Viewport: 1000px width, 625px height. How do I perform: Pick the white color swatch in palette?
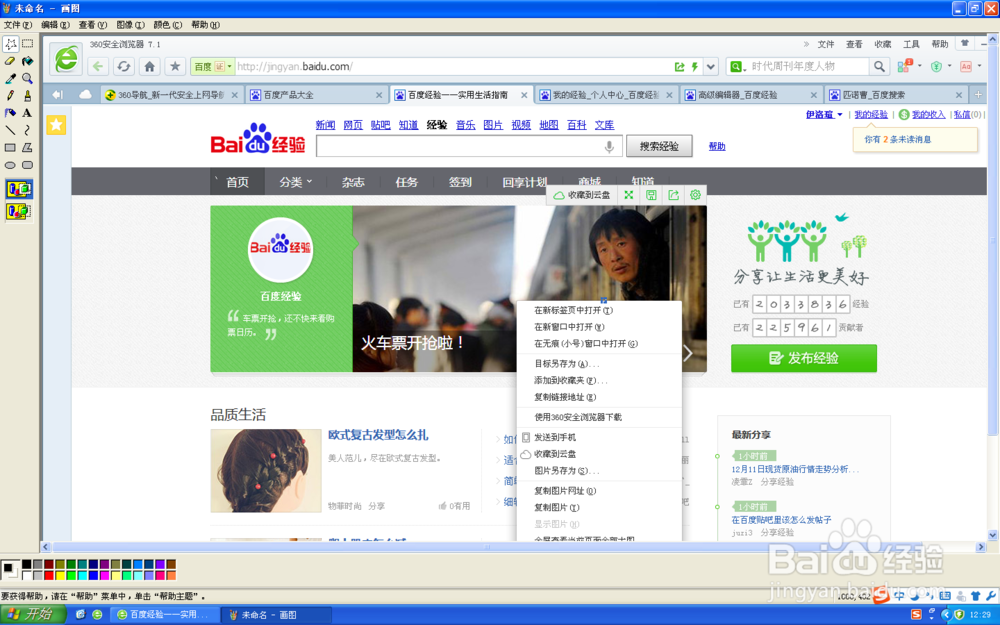[x=27, y=575]
